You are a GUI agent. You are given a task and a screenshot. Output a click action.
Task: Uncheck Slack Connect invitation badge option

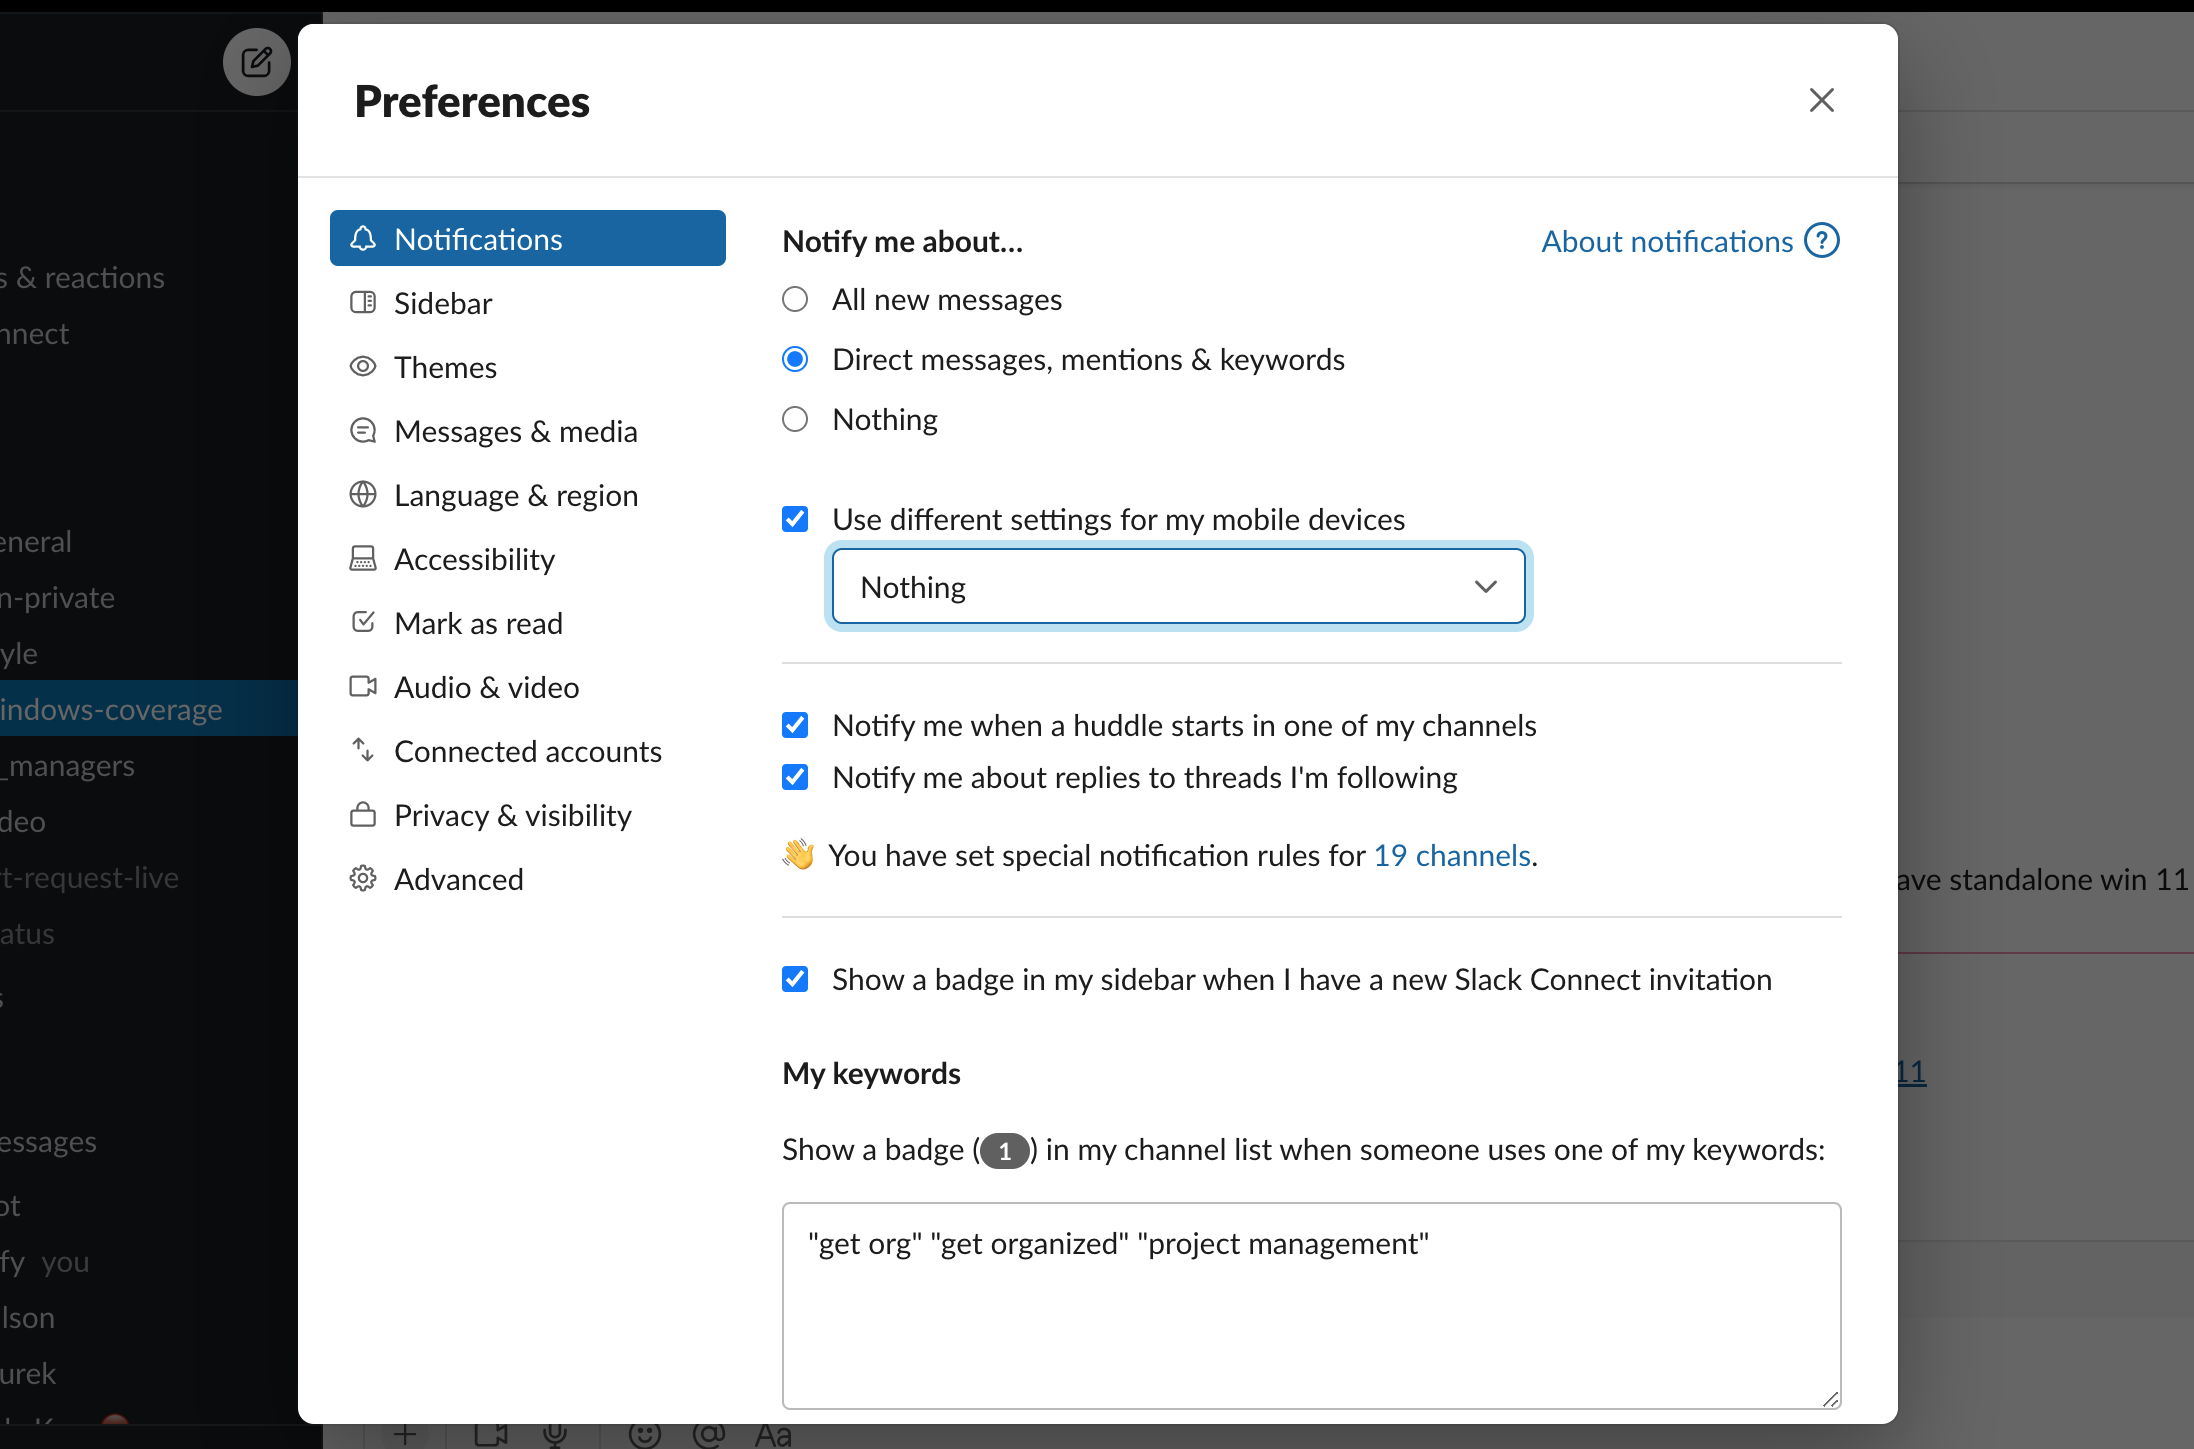[x=794, y=979]
